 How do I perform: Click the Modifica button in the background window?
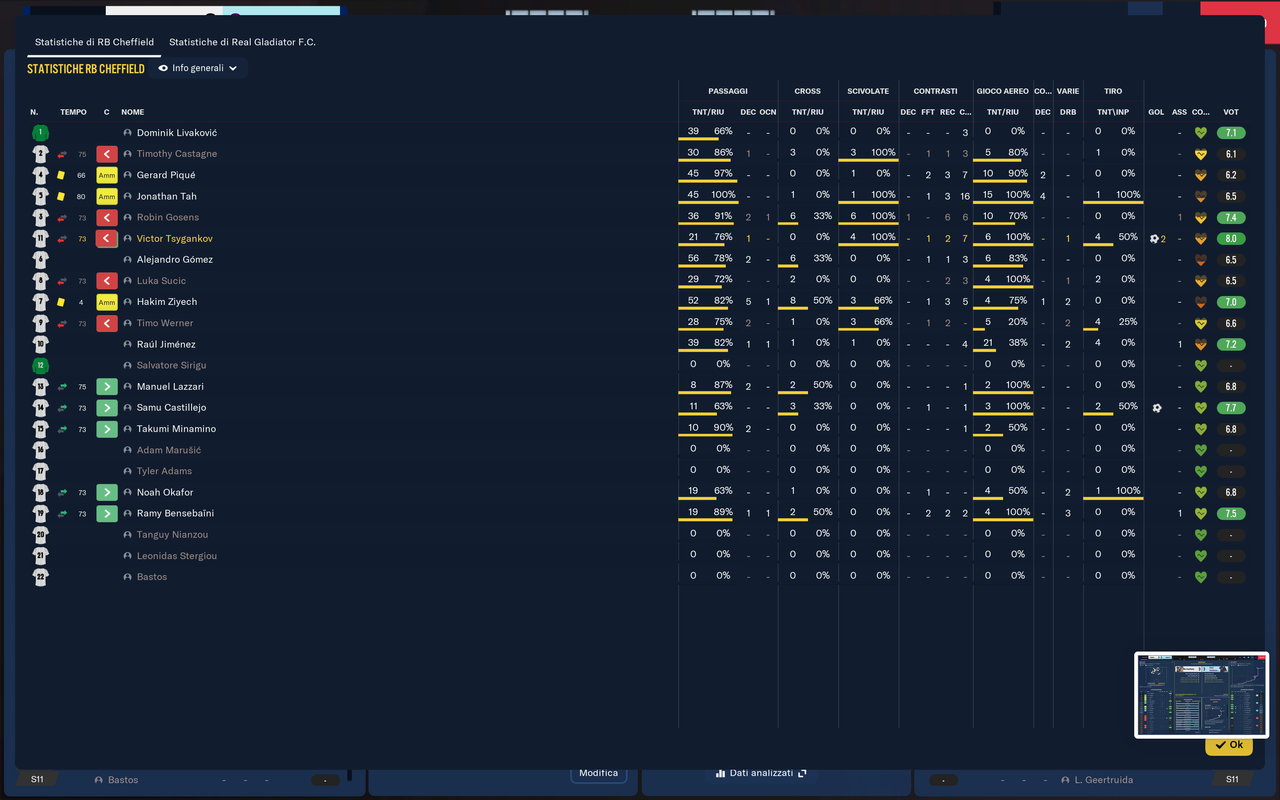pyautogui.click(x=598, y=773)
